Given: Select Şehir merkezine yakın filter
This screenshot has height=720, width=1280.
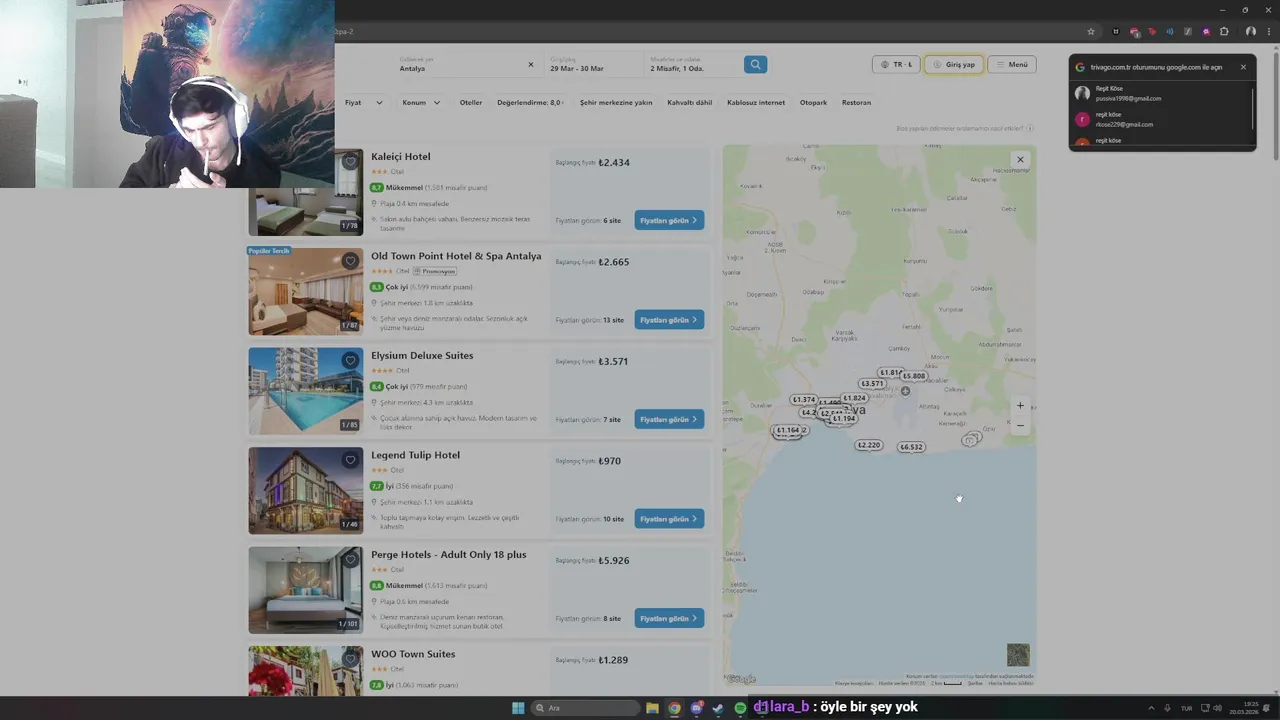Looking at the screenshot, I should [x=616, y=102].
